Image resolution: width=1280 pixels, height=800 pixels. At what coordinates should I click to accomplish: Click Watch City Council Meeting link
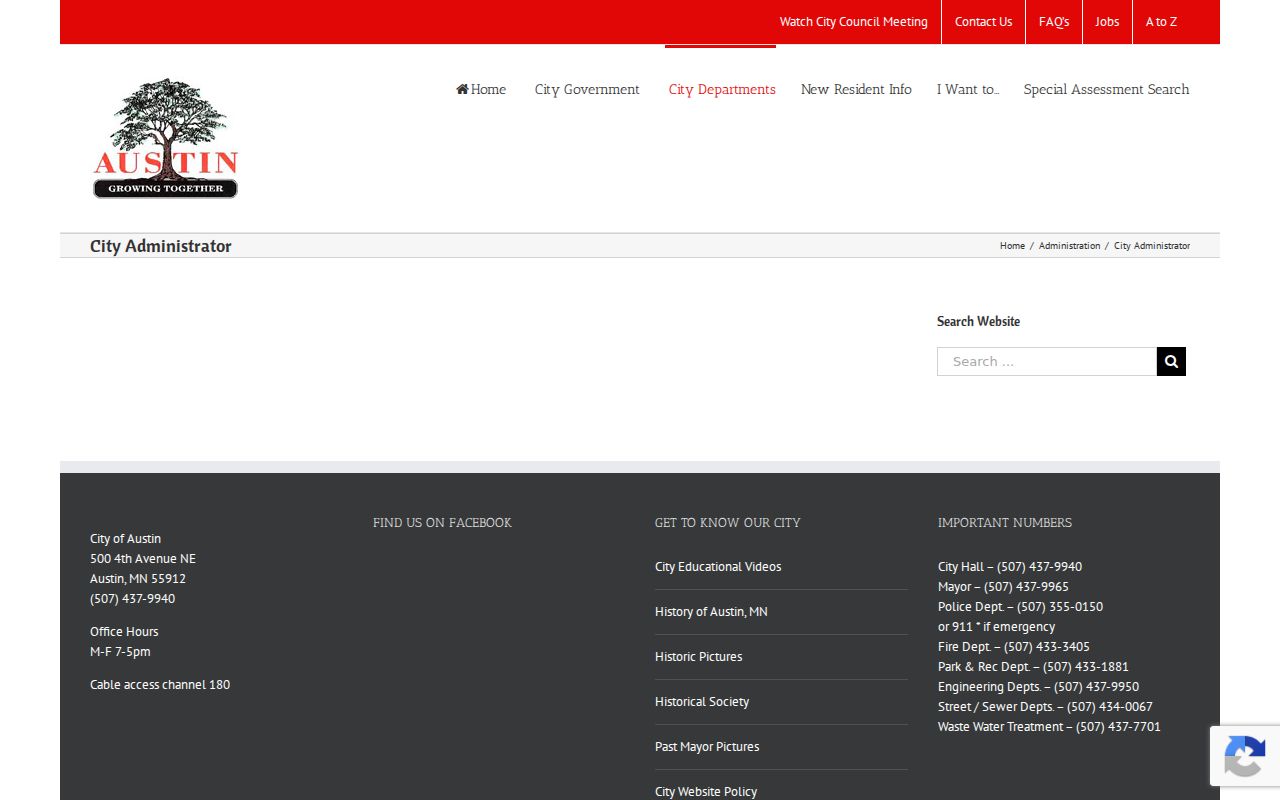[x=854, y=22]
